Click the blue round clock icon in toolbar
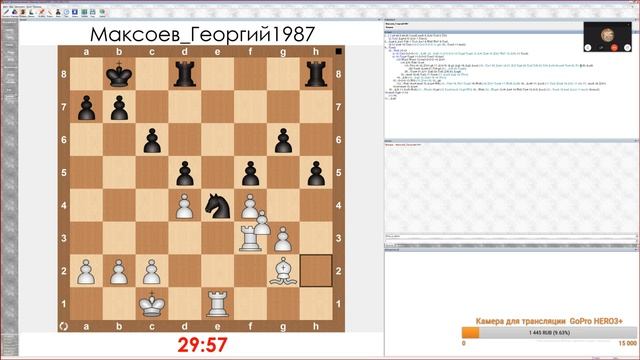This screenshot has width=640, height=360. tap(66, 12)
